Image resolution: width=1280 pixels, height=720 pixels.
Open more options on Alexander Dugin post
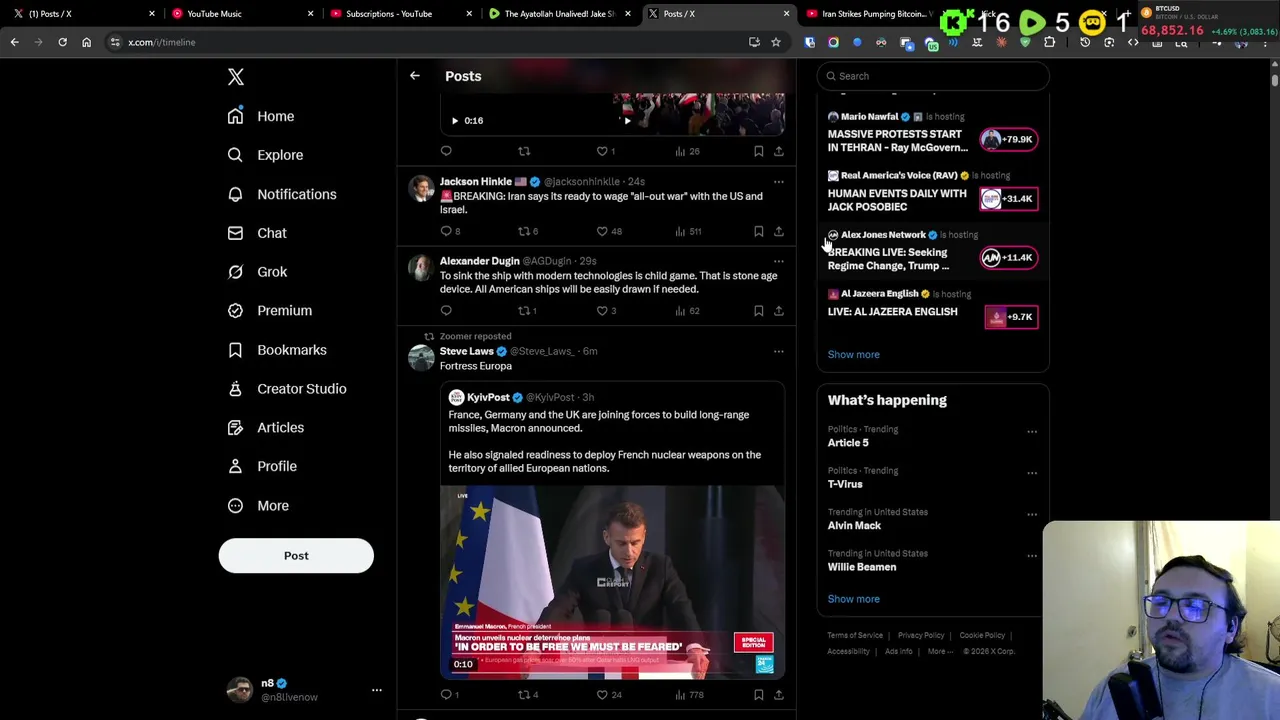(779, 262)
